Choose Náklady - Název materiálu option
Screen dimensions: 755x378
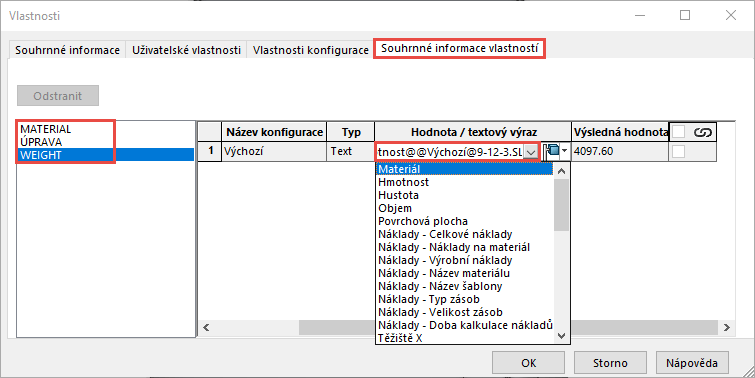pyautogui.click(x=465, y=273)
